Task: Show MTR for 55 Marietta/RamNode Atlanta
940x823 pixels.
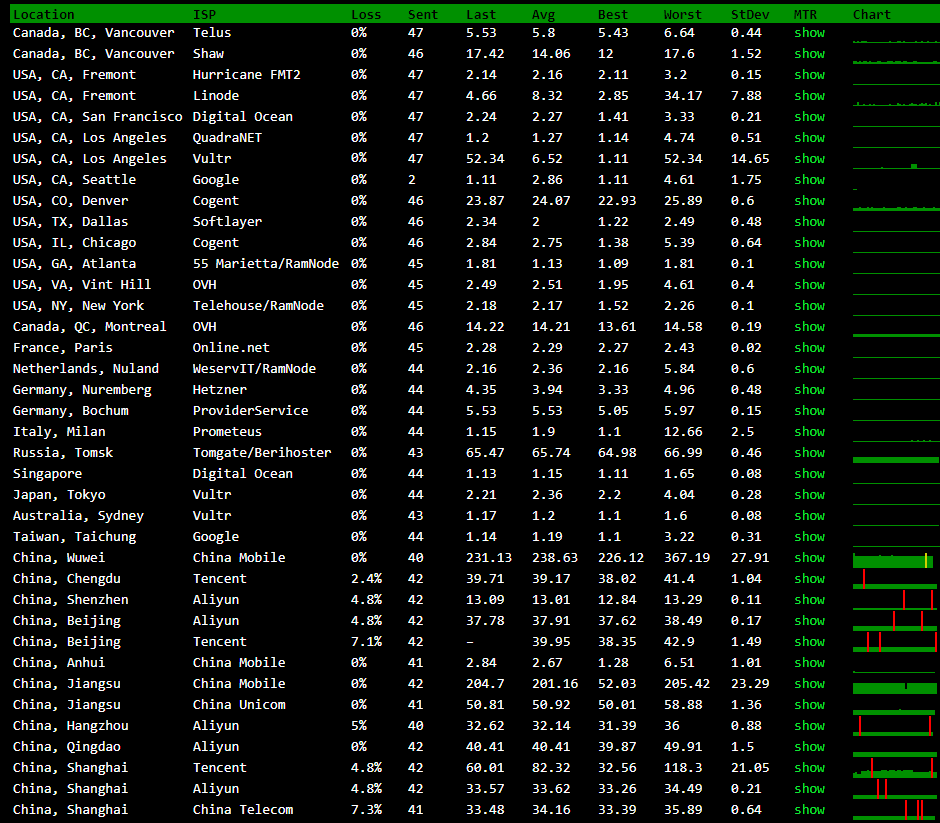Action: (809, 264)
